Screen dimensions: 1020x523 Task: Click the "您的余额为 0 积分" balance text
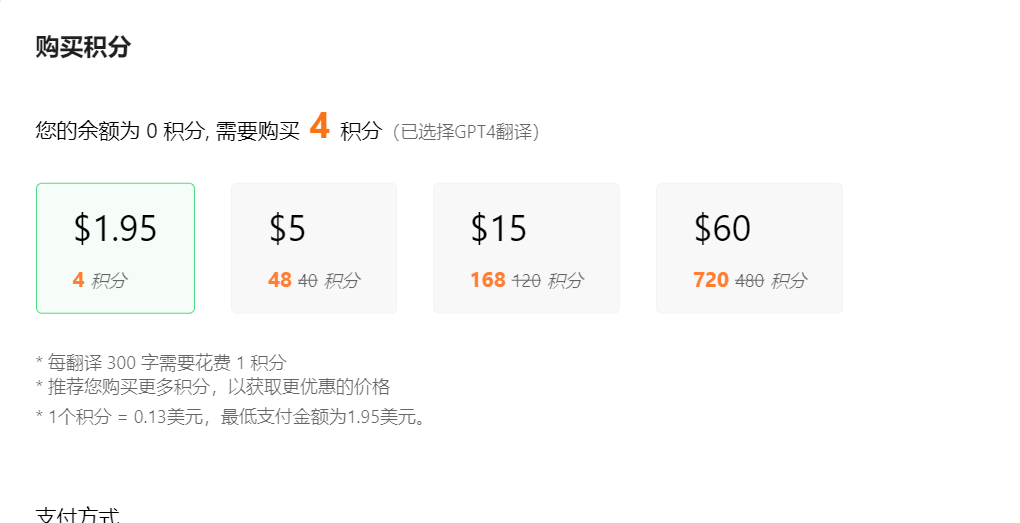pos(120,131)
